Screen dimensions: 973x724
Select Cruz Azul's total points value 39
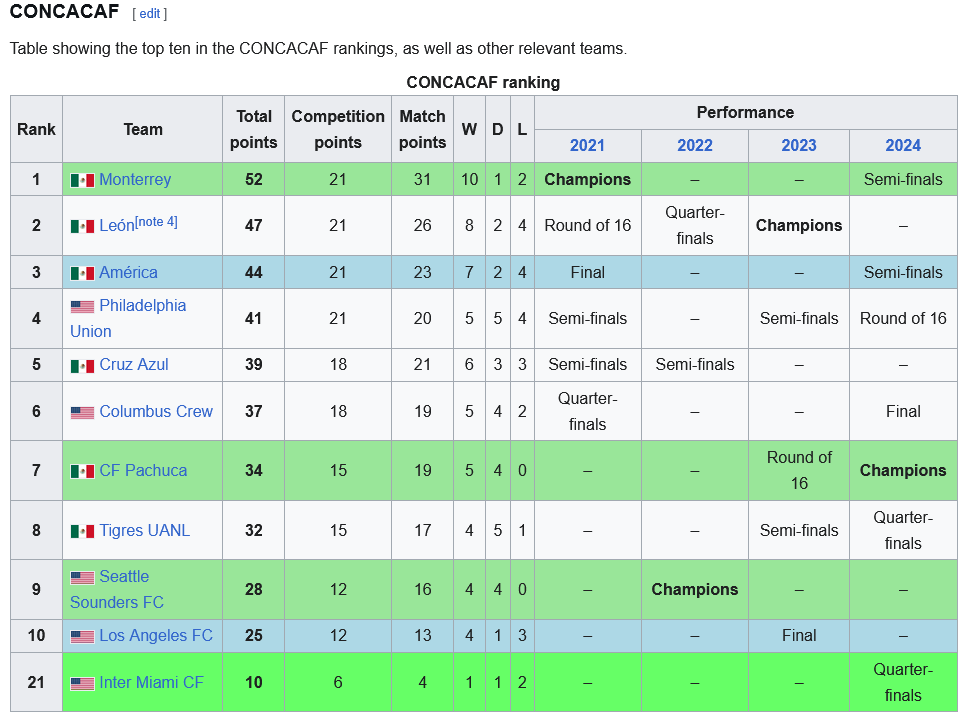tap(254, 364)
